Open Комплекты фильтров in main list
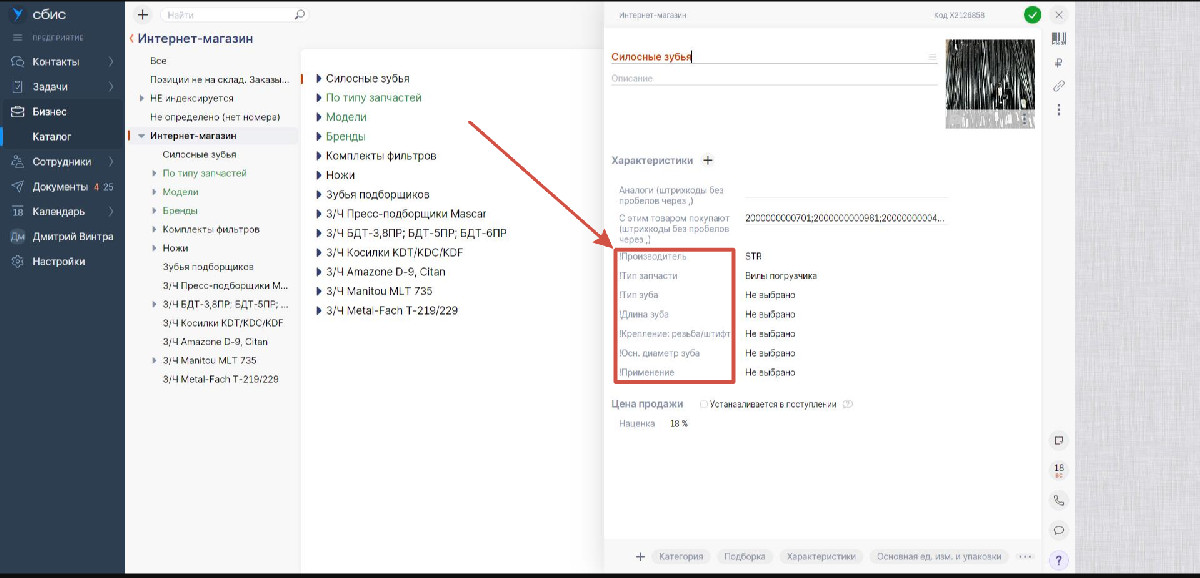 pos(381,156)
